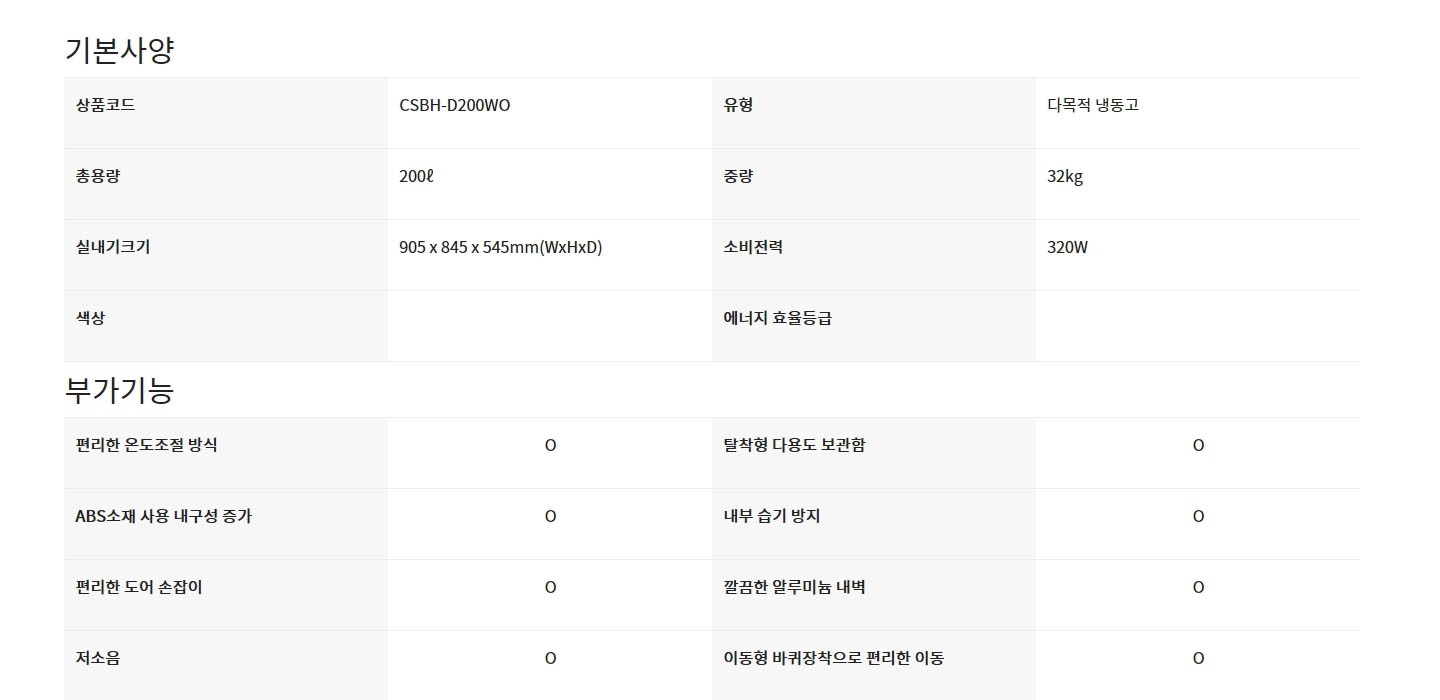Click the O mark for ABS소재 사용 내구성 증가
Screen dimensions: 1440x700
550,516
